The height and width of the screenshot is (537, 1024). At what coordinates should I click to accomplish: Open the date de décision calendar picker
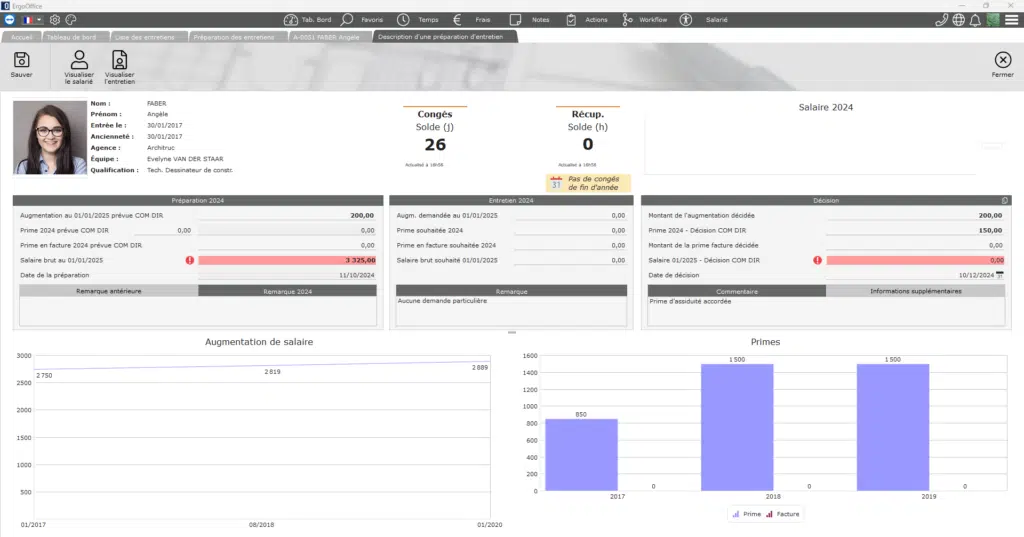pos(999,274)
